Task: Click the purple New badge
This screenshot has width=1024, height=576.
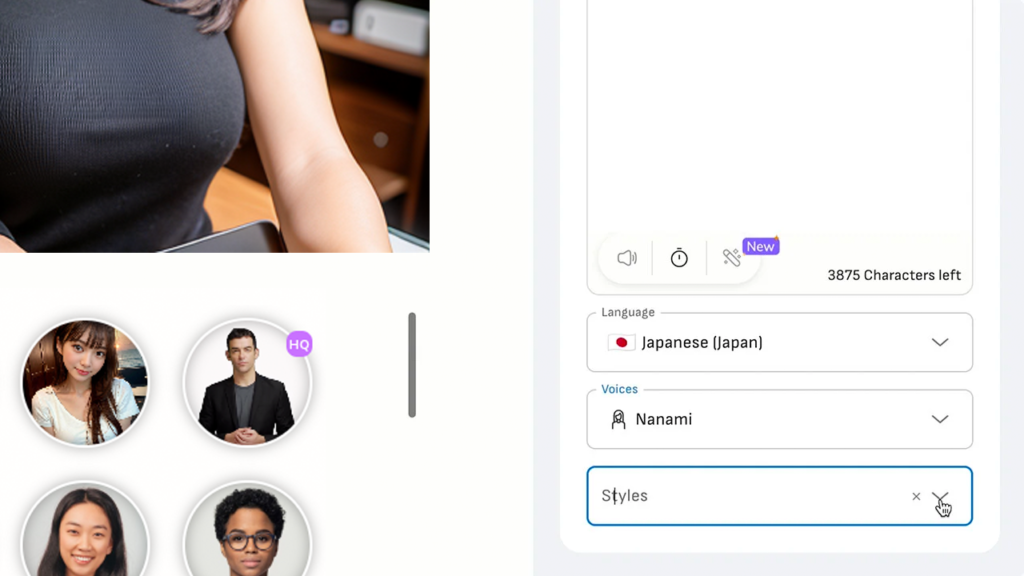Action: (x=760, y=246)
